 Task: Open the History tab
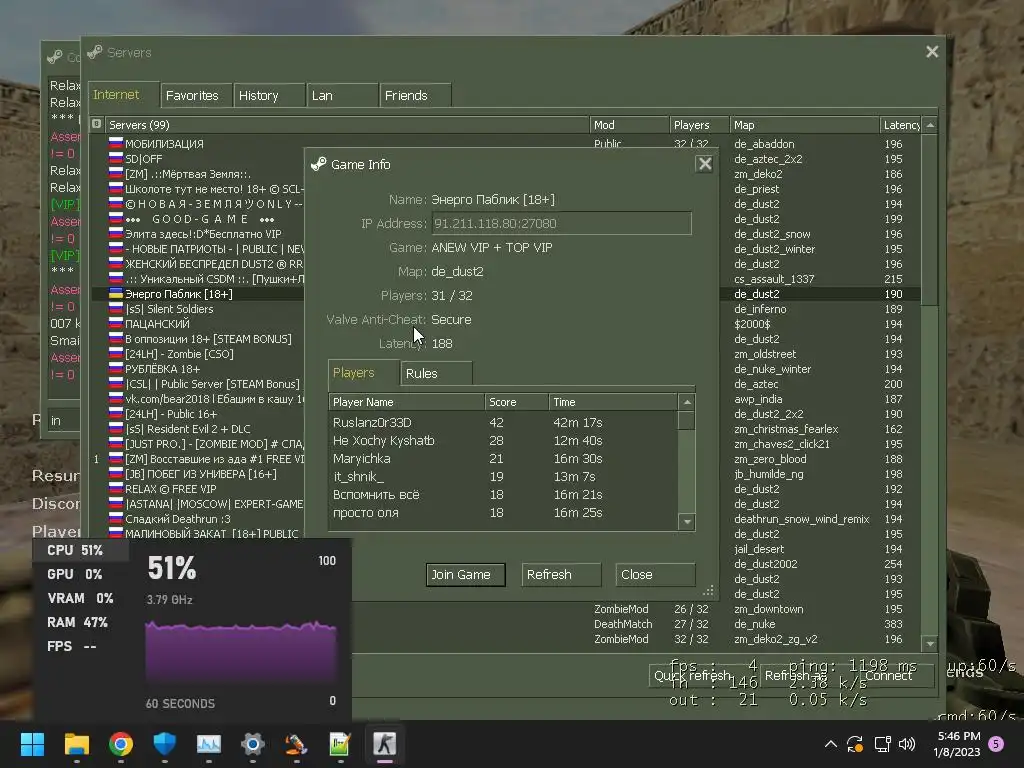pyautogui.click(x=269, y=95)
